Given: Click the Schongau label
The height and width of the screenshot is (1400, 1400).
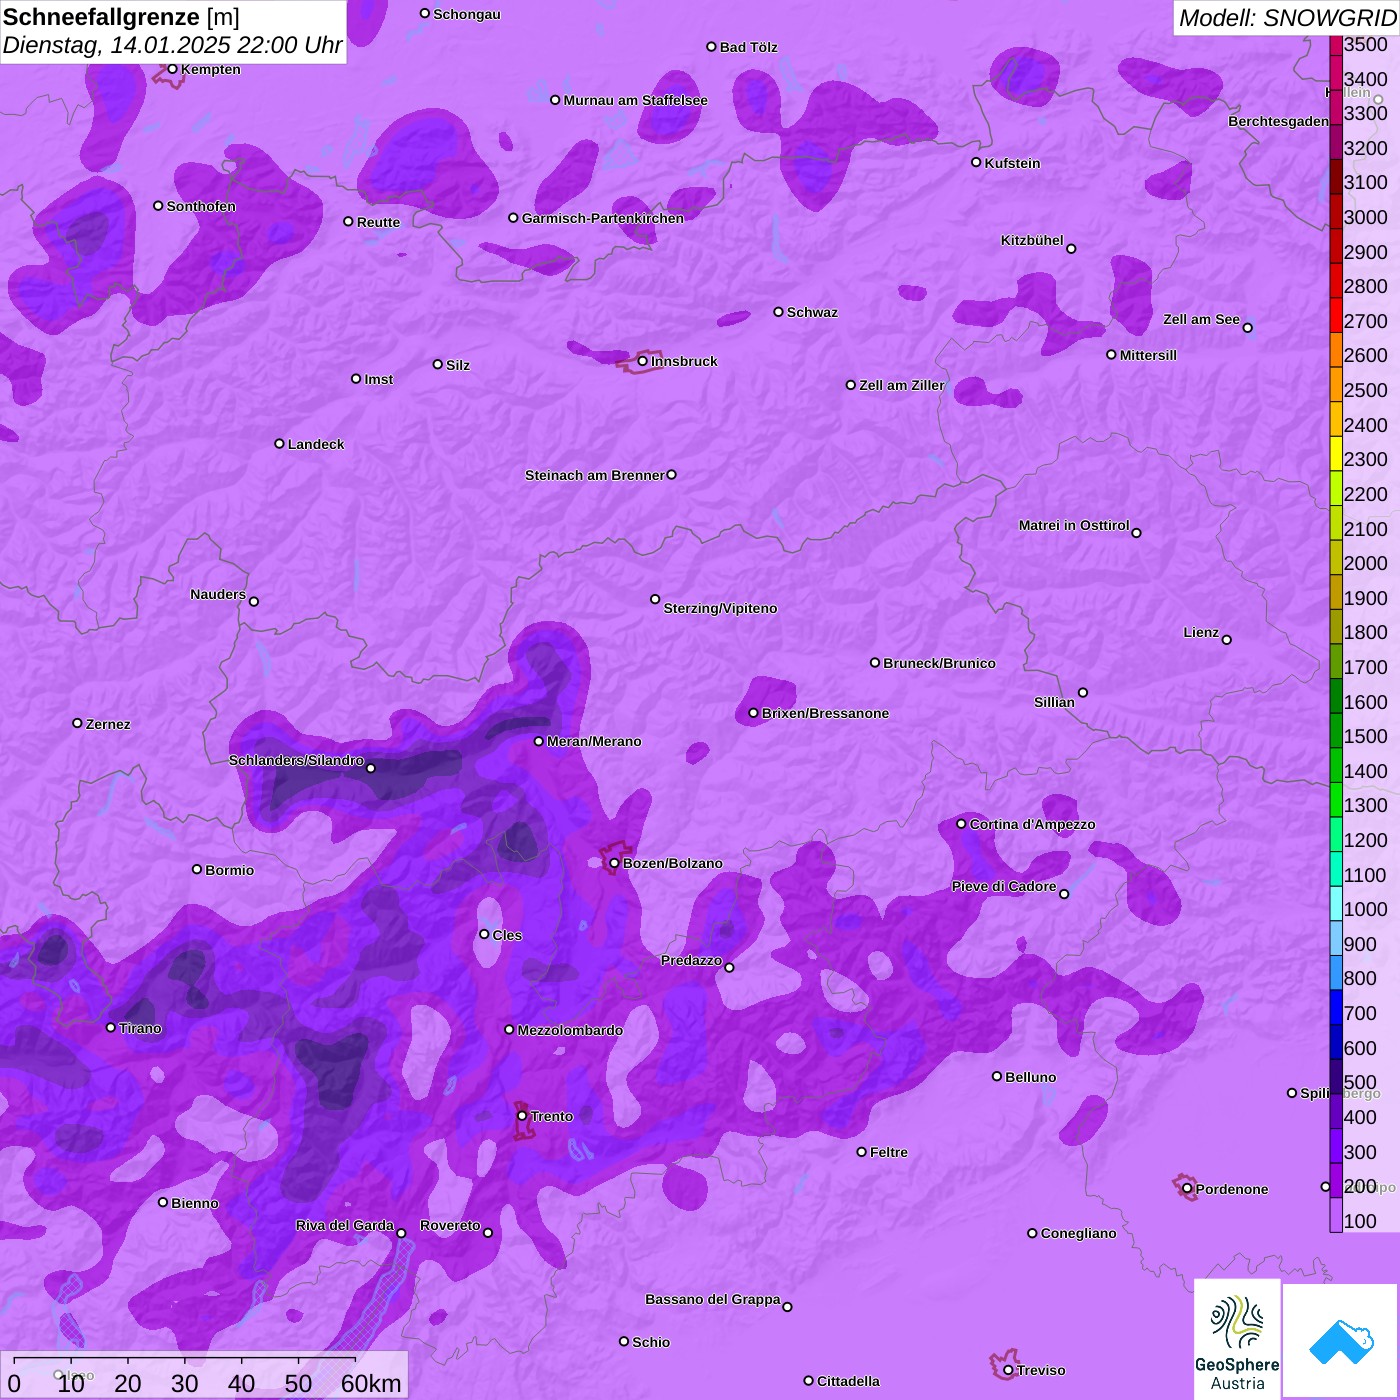Looking at the screenshot, I should pos(466,14).
